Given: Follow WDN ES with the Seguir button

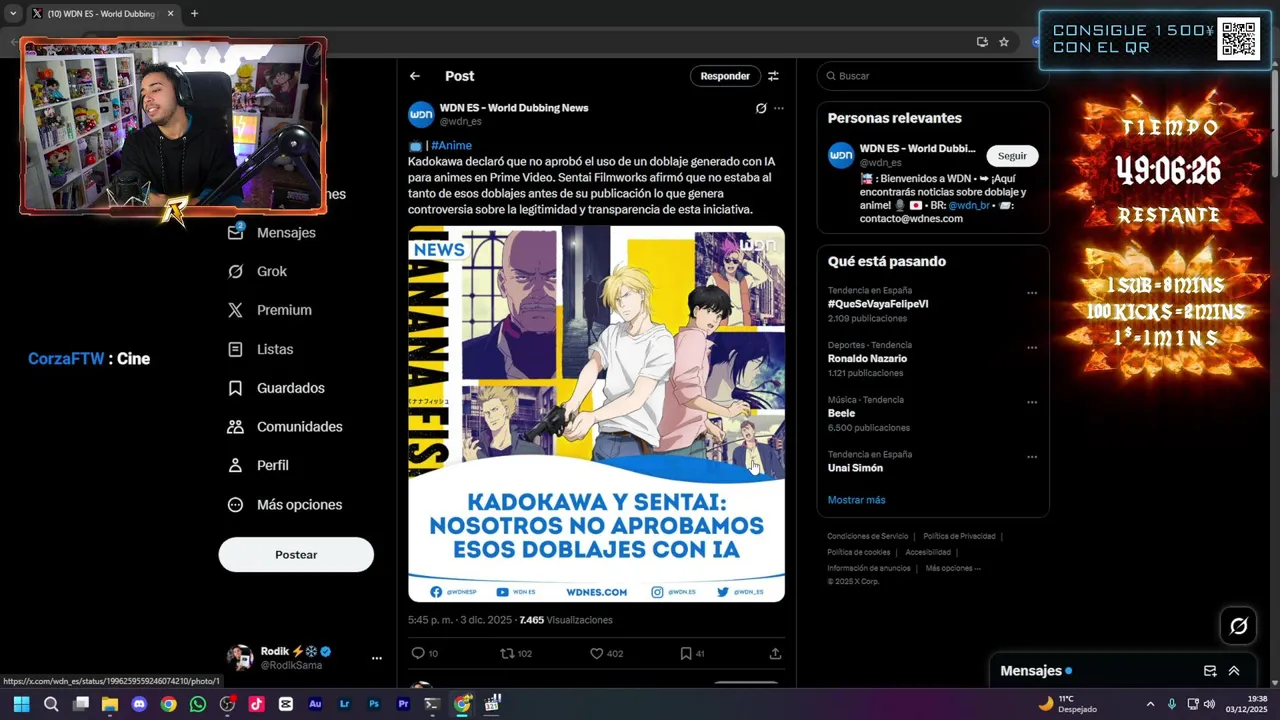Looking at the screenshot, I should tap(1012, 156).
